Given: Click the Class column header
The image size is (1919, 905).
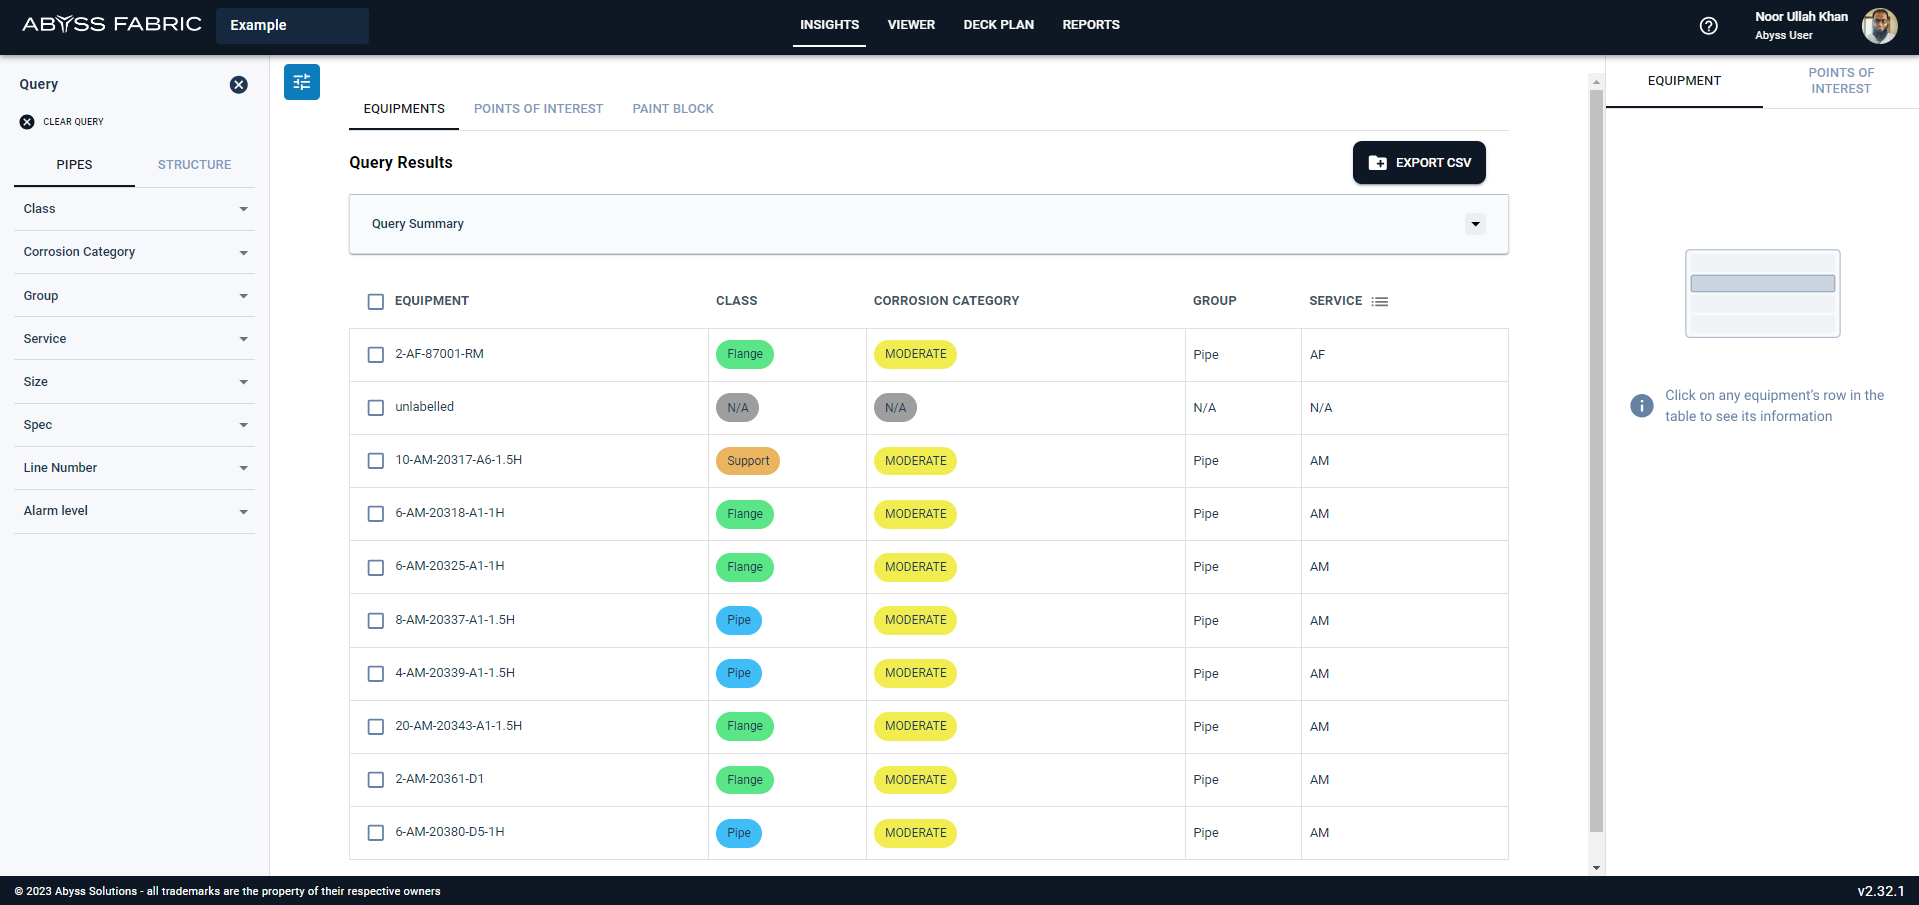Looking at the screenshot, I should point(736,301).
